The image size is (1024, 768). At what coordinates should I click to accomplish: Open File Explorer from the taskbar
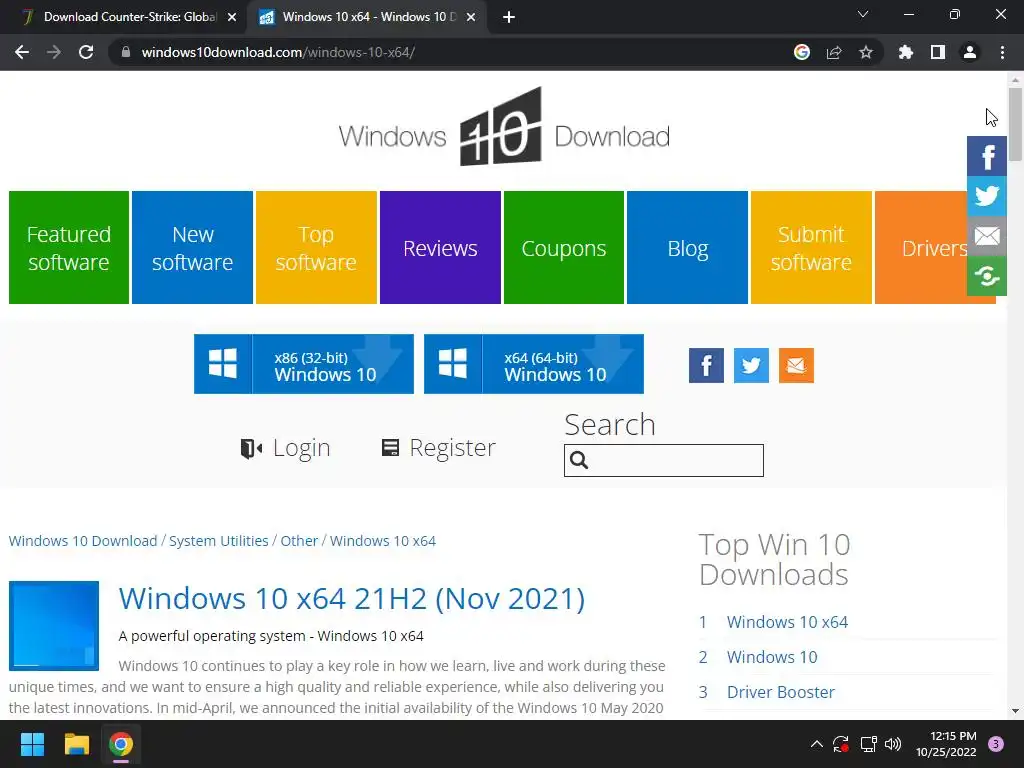coord(76,744)
